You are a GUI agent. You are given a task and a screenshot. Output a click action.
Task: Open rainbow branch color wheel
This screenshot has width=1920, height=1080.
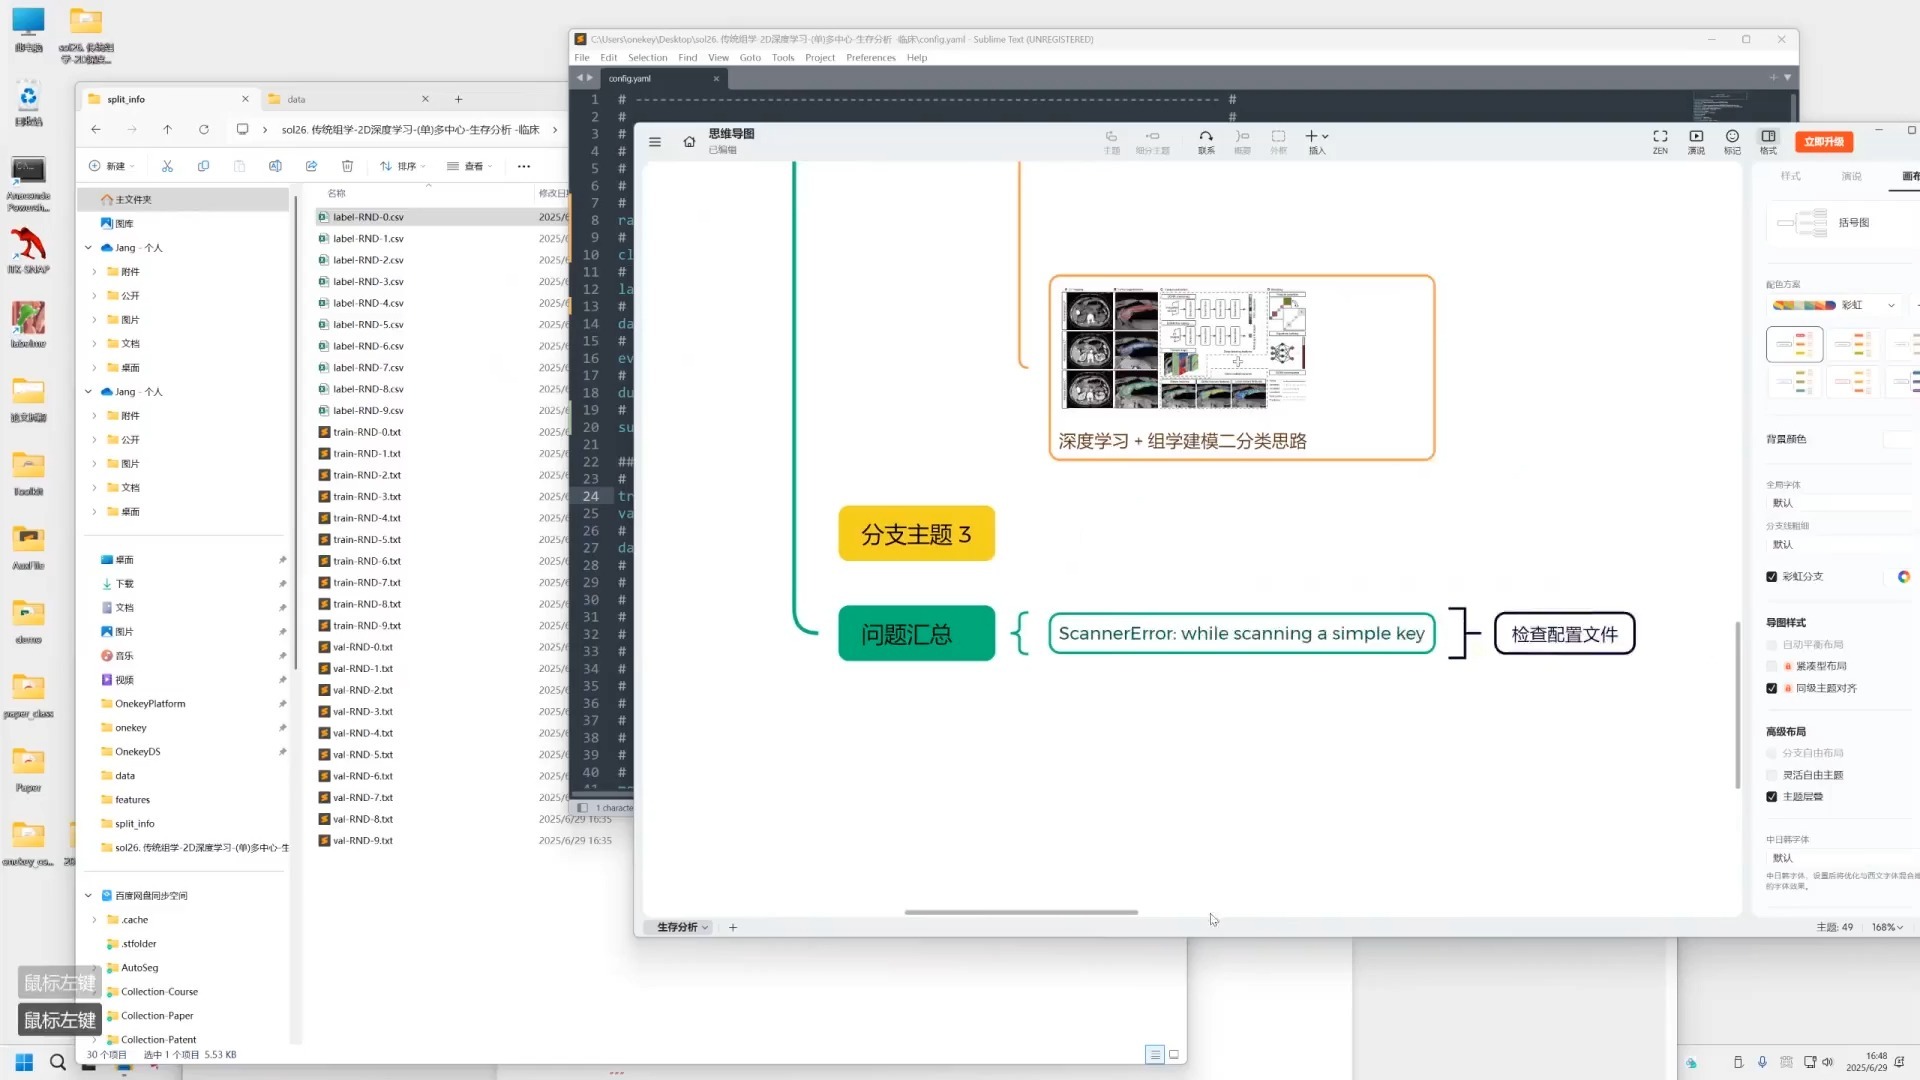click(1903, 577)
